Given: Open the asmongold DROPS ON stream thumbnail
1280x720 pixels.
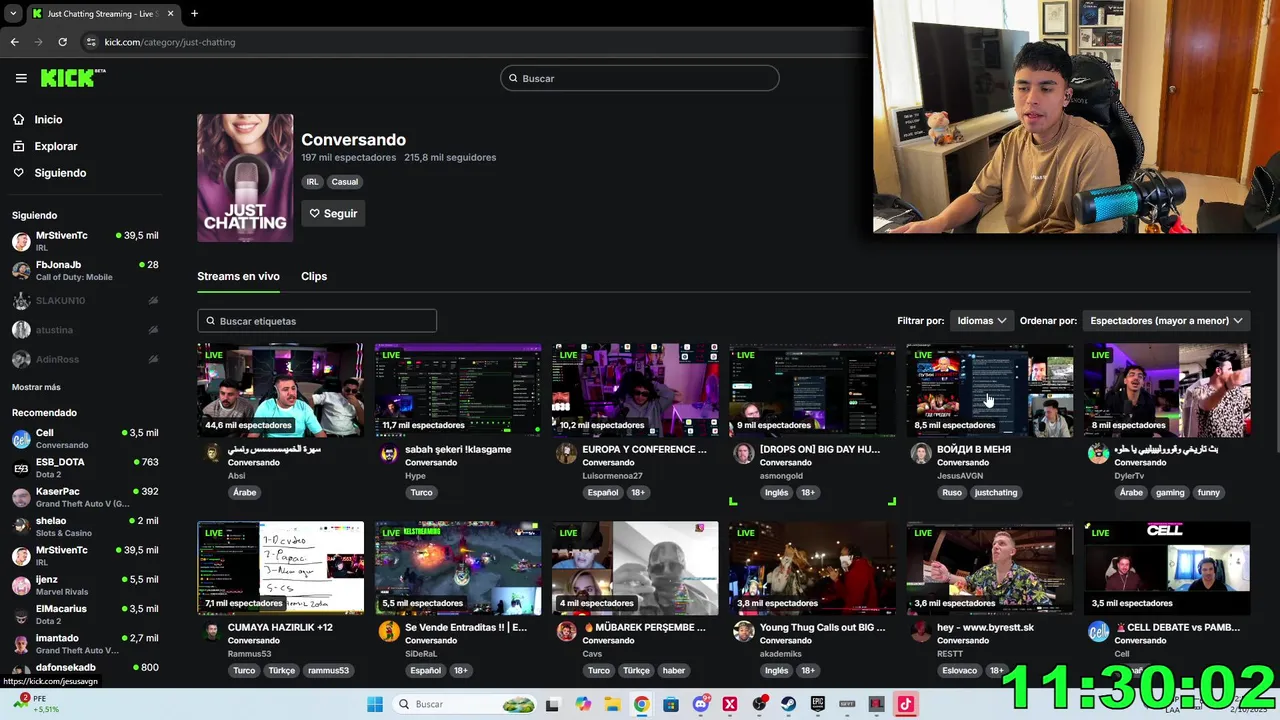Looking at the screenshot, I should tap(813, 390).
